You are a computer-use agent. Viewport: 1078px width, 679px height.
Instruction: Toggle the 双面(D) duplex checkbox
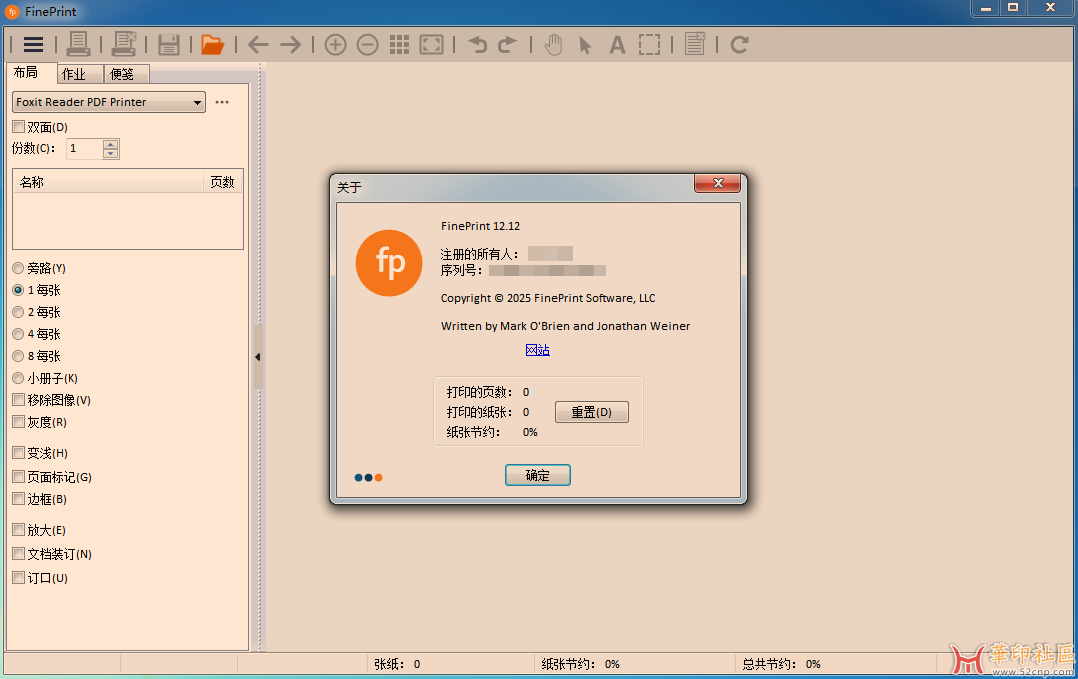(x=19, y=127)
